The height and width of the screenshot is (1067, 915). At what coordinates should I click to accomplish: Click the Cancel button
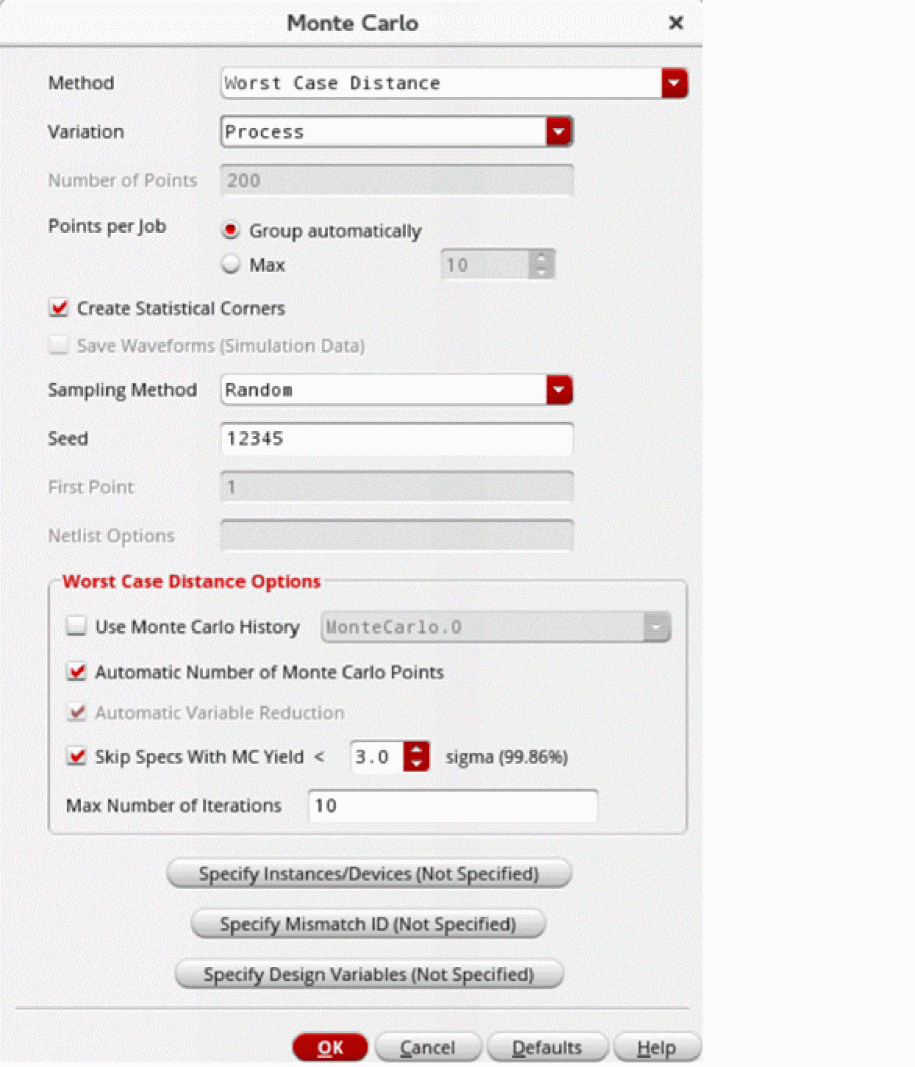(428, 1047)
